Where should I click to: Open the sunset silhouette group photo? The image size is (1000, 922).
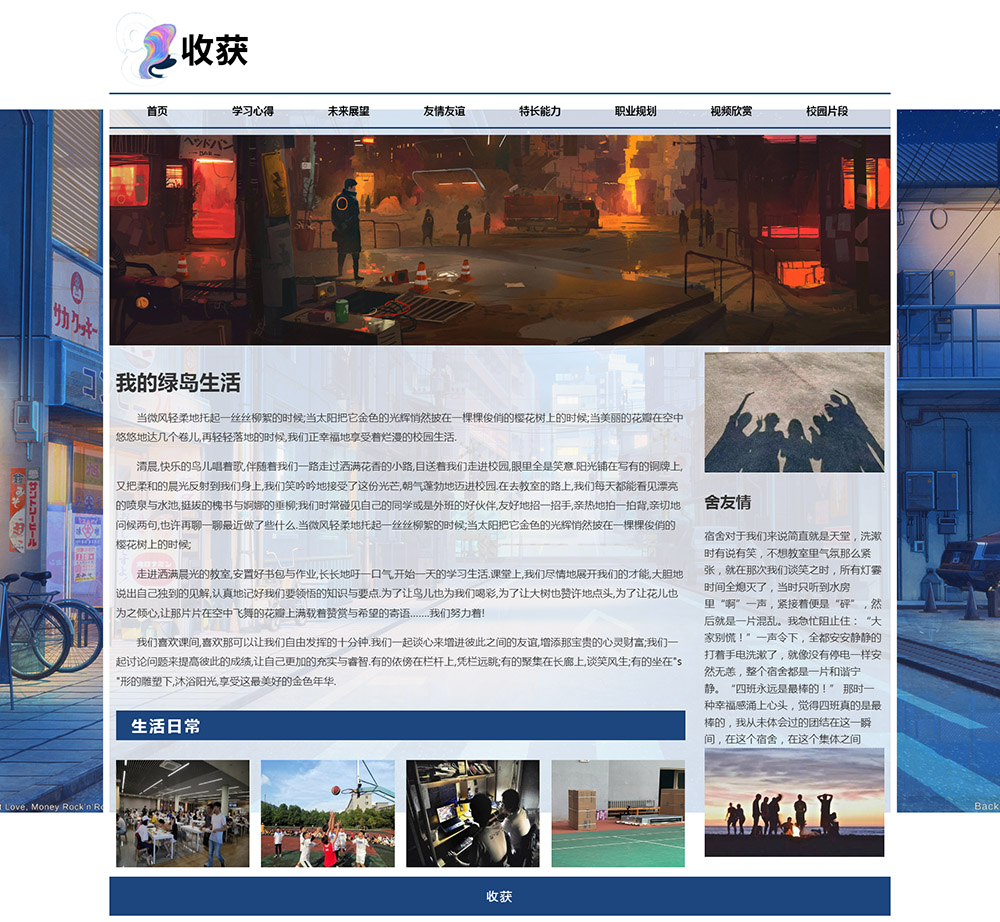[x=794, y=802]
